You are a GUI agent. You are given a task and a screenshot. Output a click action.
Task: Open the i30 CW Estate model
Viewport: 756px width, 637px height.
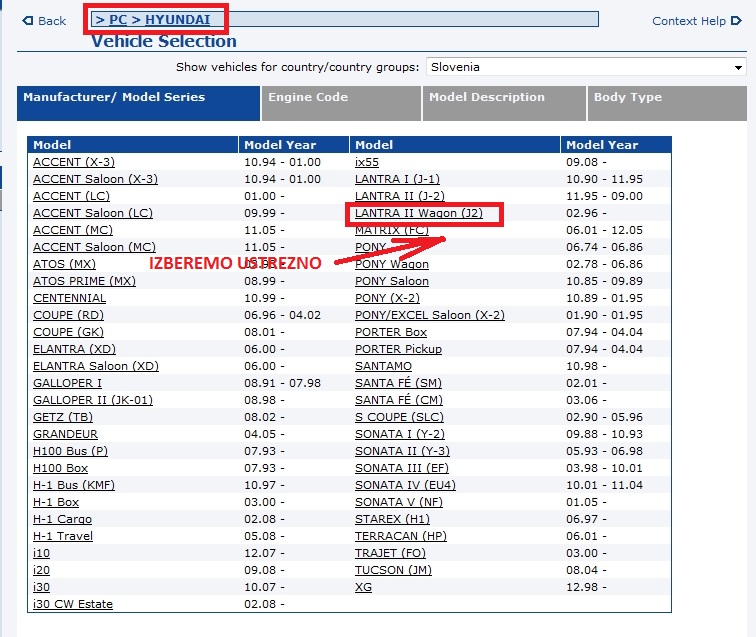(x=73, y=604)
